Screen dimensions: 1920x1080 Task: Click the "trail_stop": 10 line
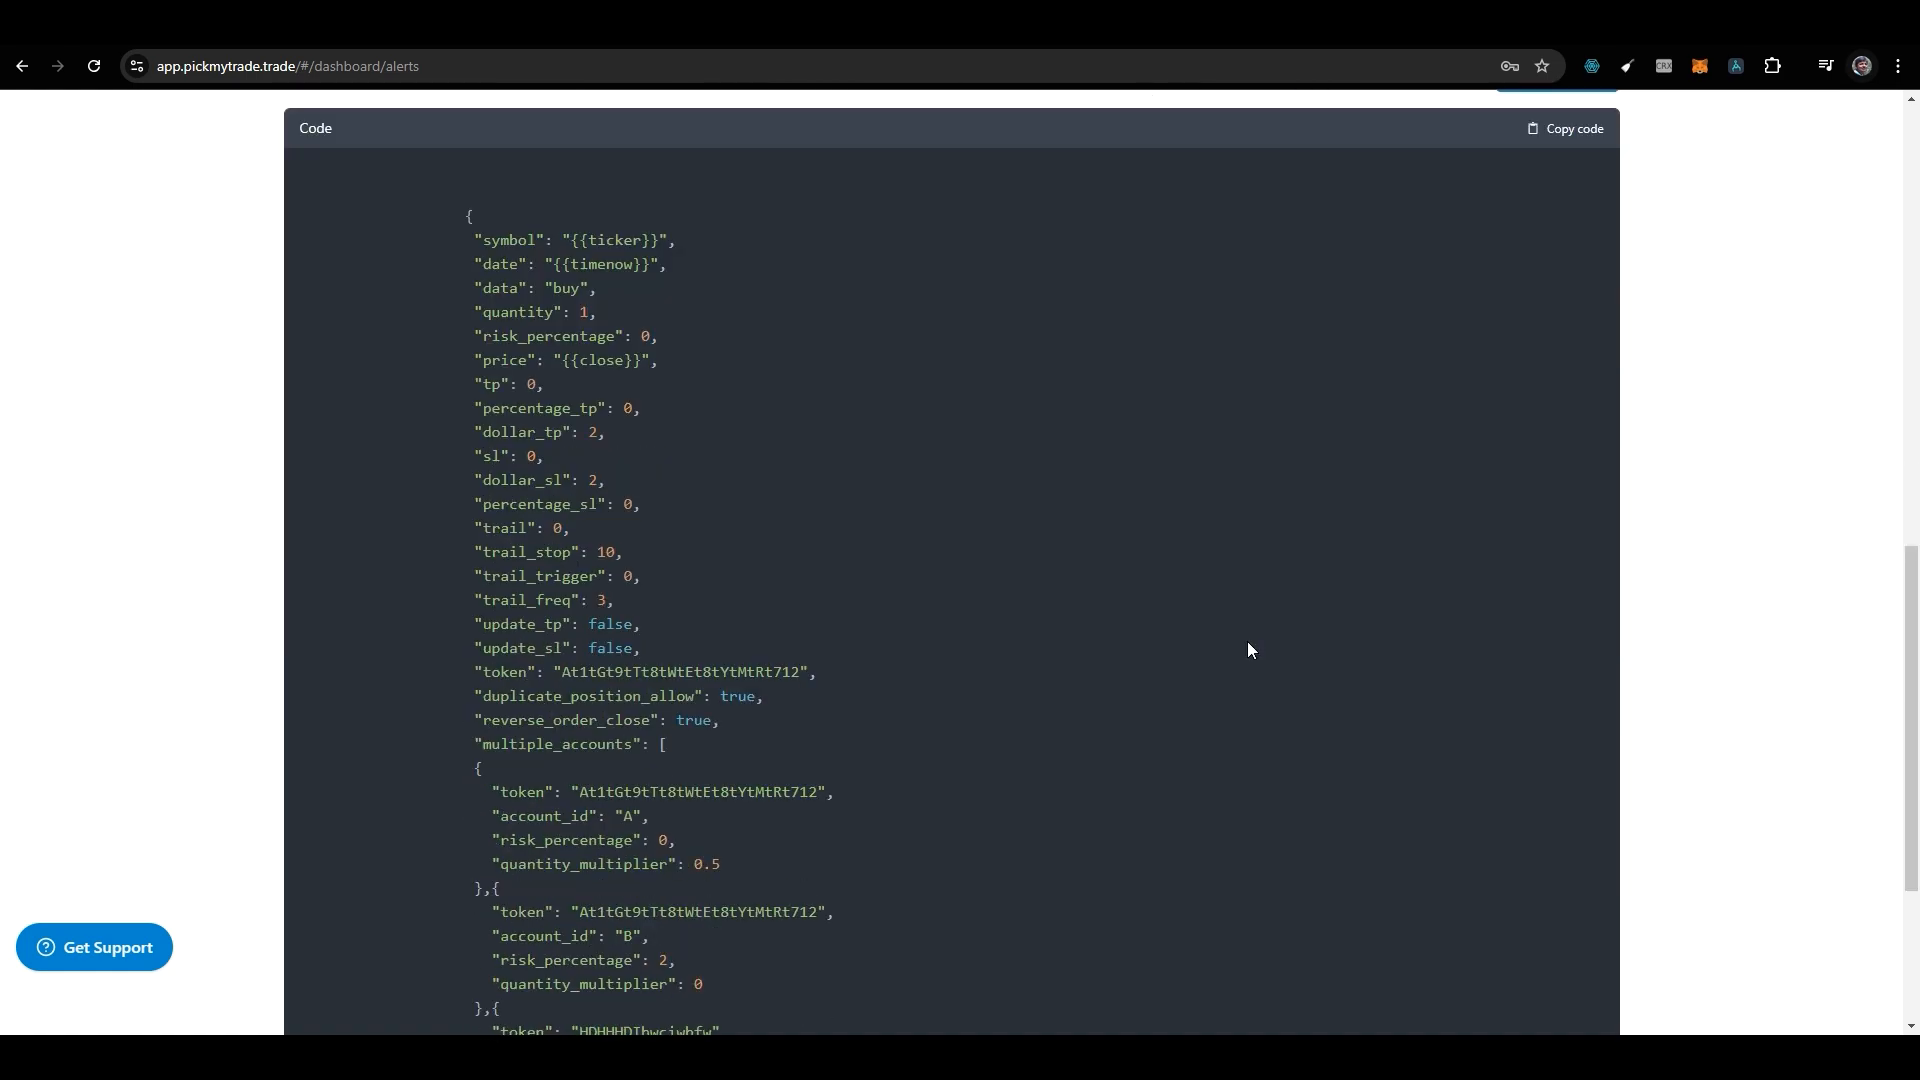pyautogui.click(x=548, y=553)
